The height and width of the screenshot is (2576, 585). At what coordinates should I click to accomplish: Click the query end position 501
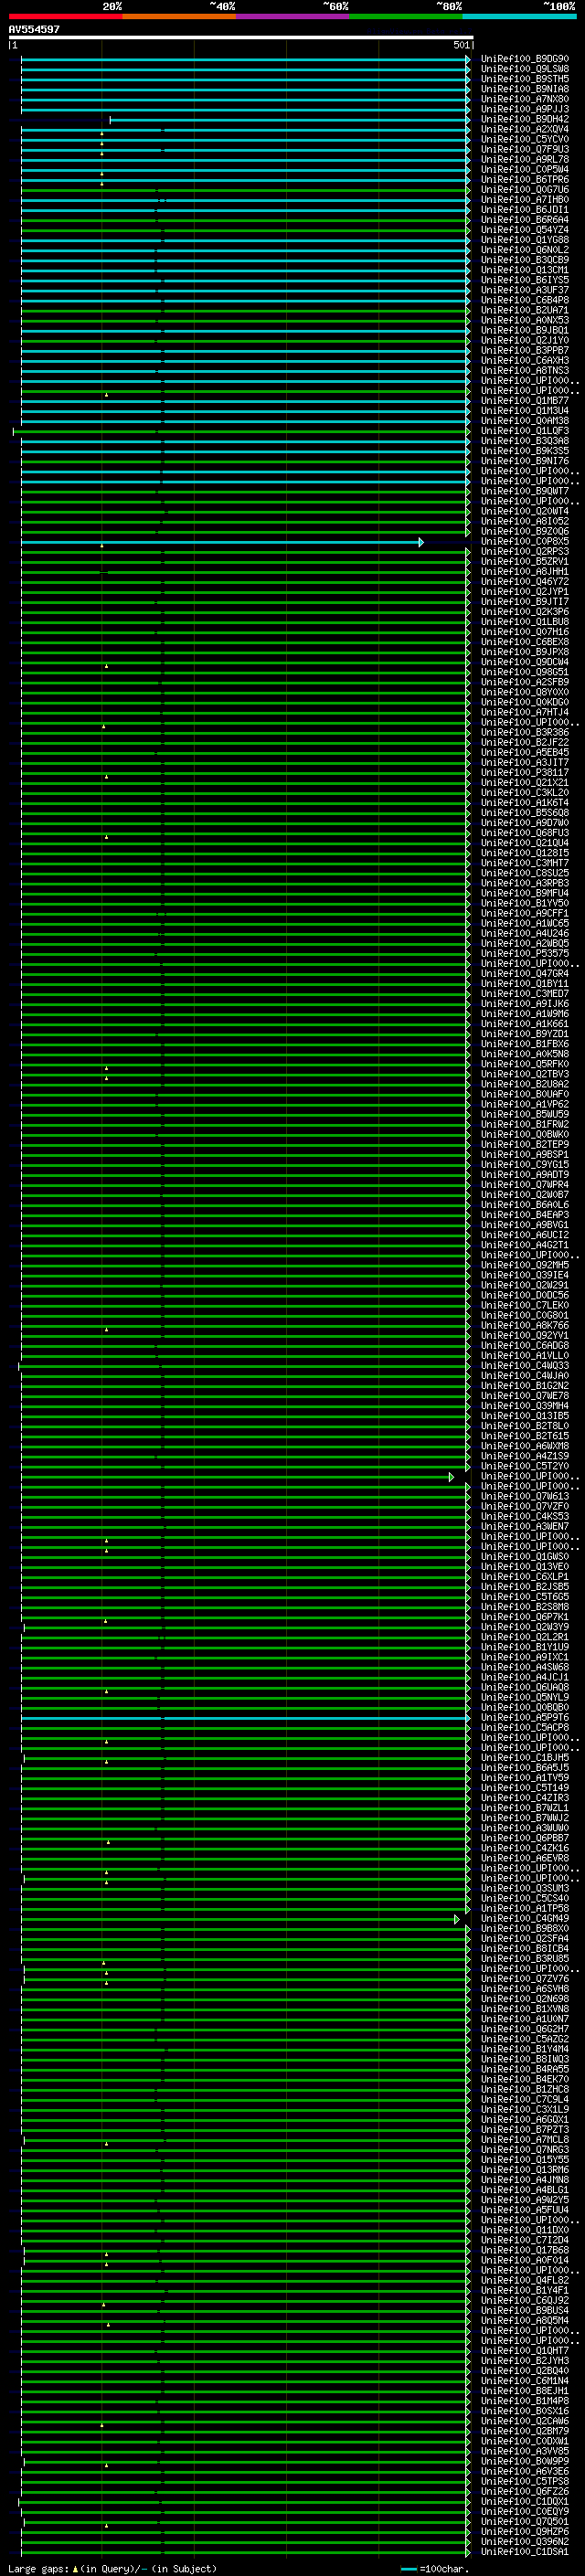[x=461, y=45]
